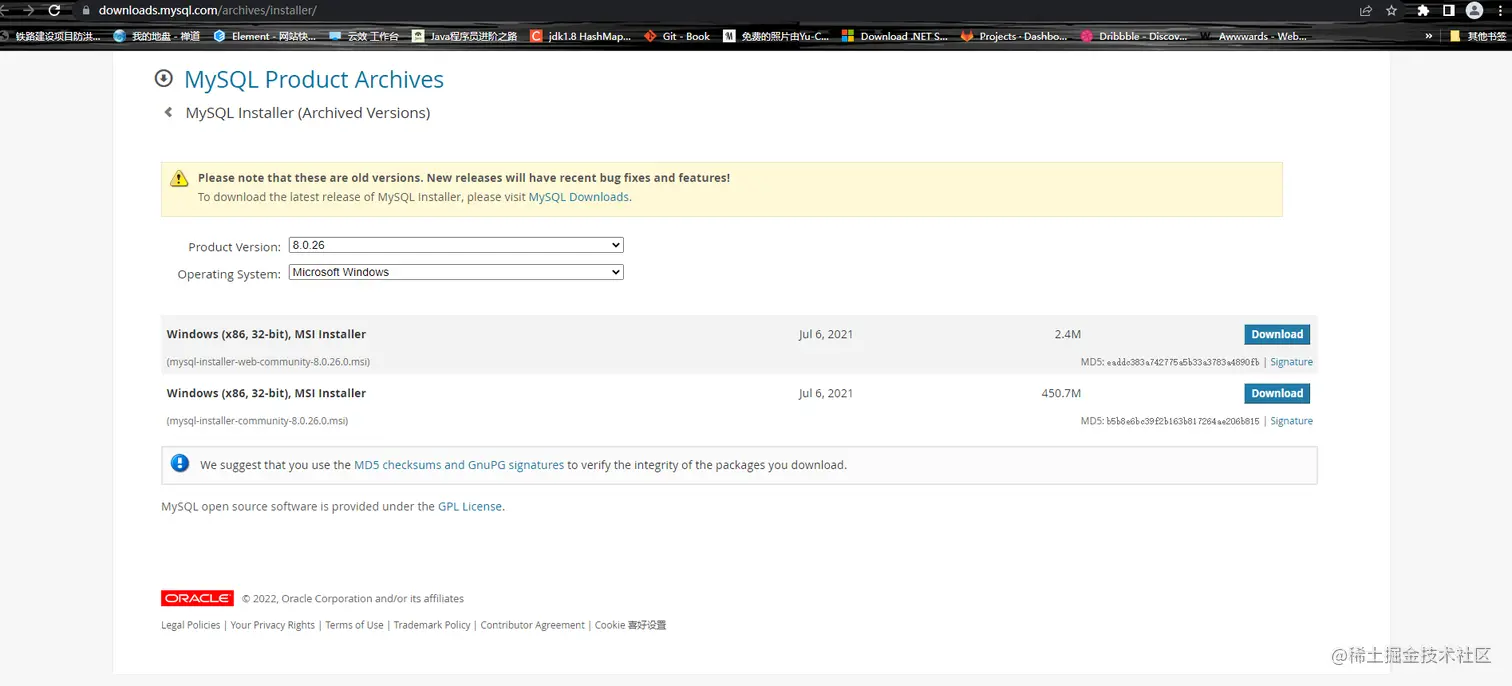Open the Projects - Dashboard GitLab bookmark
The width and height of the screenshot is (1512, 686).
click(1014, 36)
